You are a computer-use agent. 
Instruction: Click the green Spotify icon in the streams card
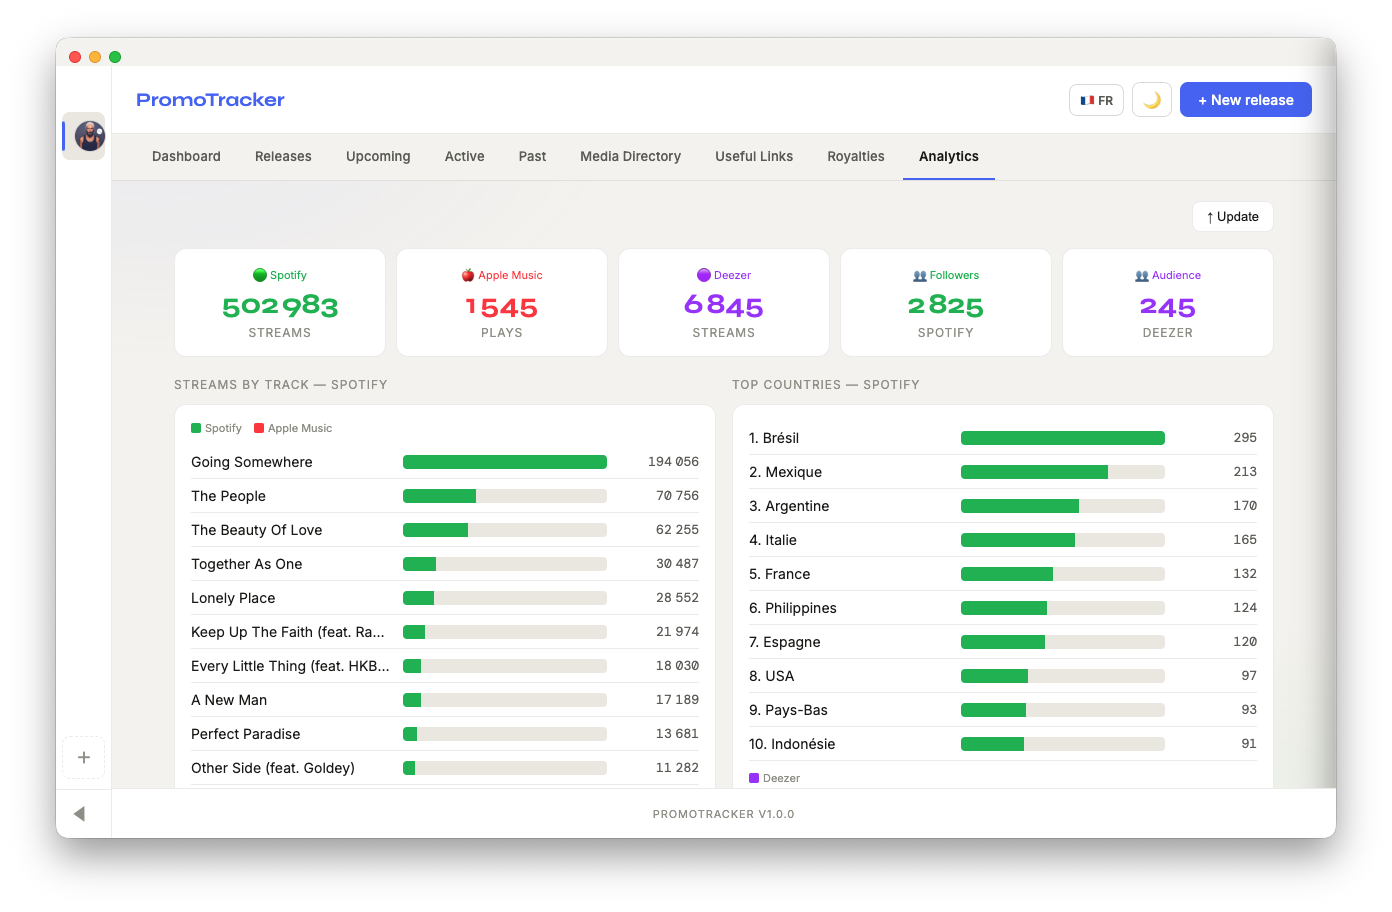click(x=260, y=275)
